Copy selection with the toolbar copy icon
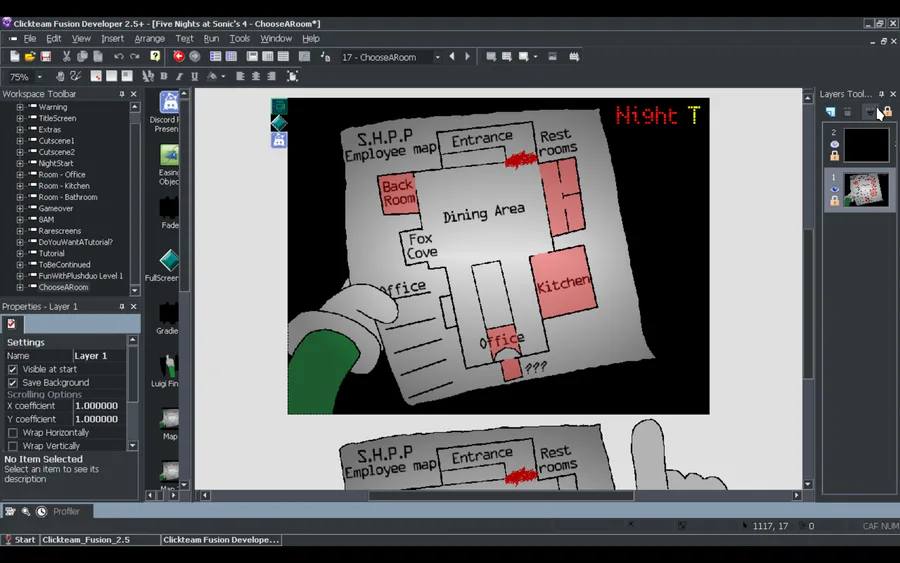 [82, 56]
